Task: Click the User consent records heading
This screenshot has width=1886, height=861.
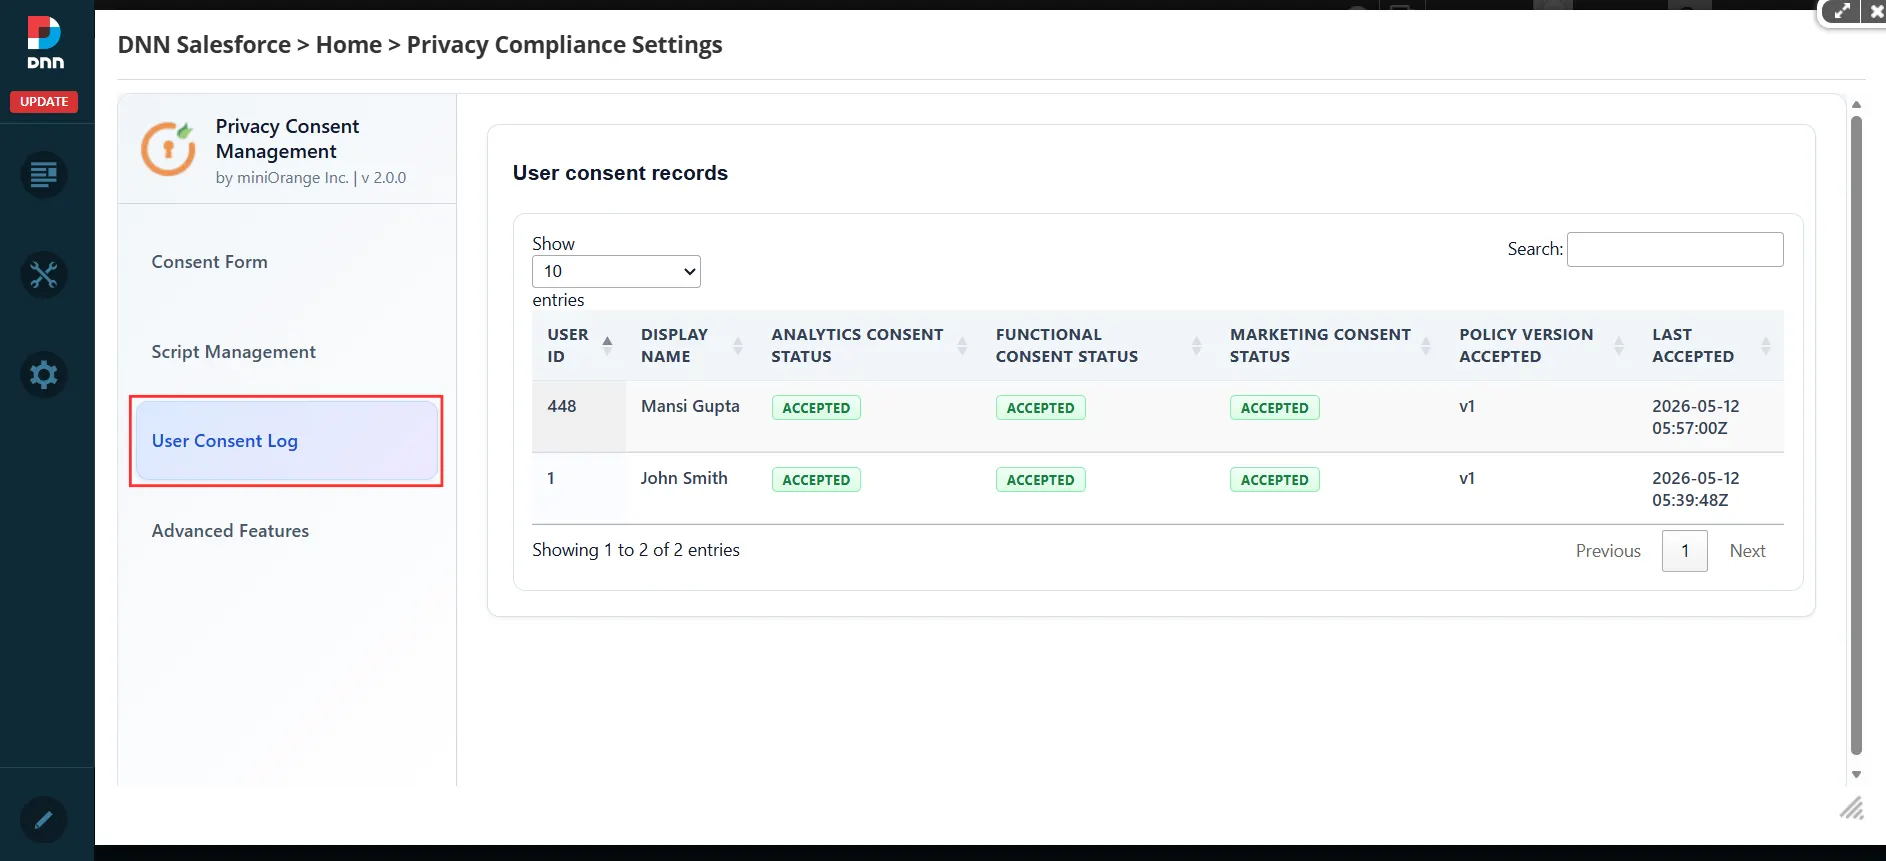Action: 620,173
